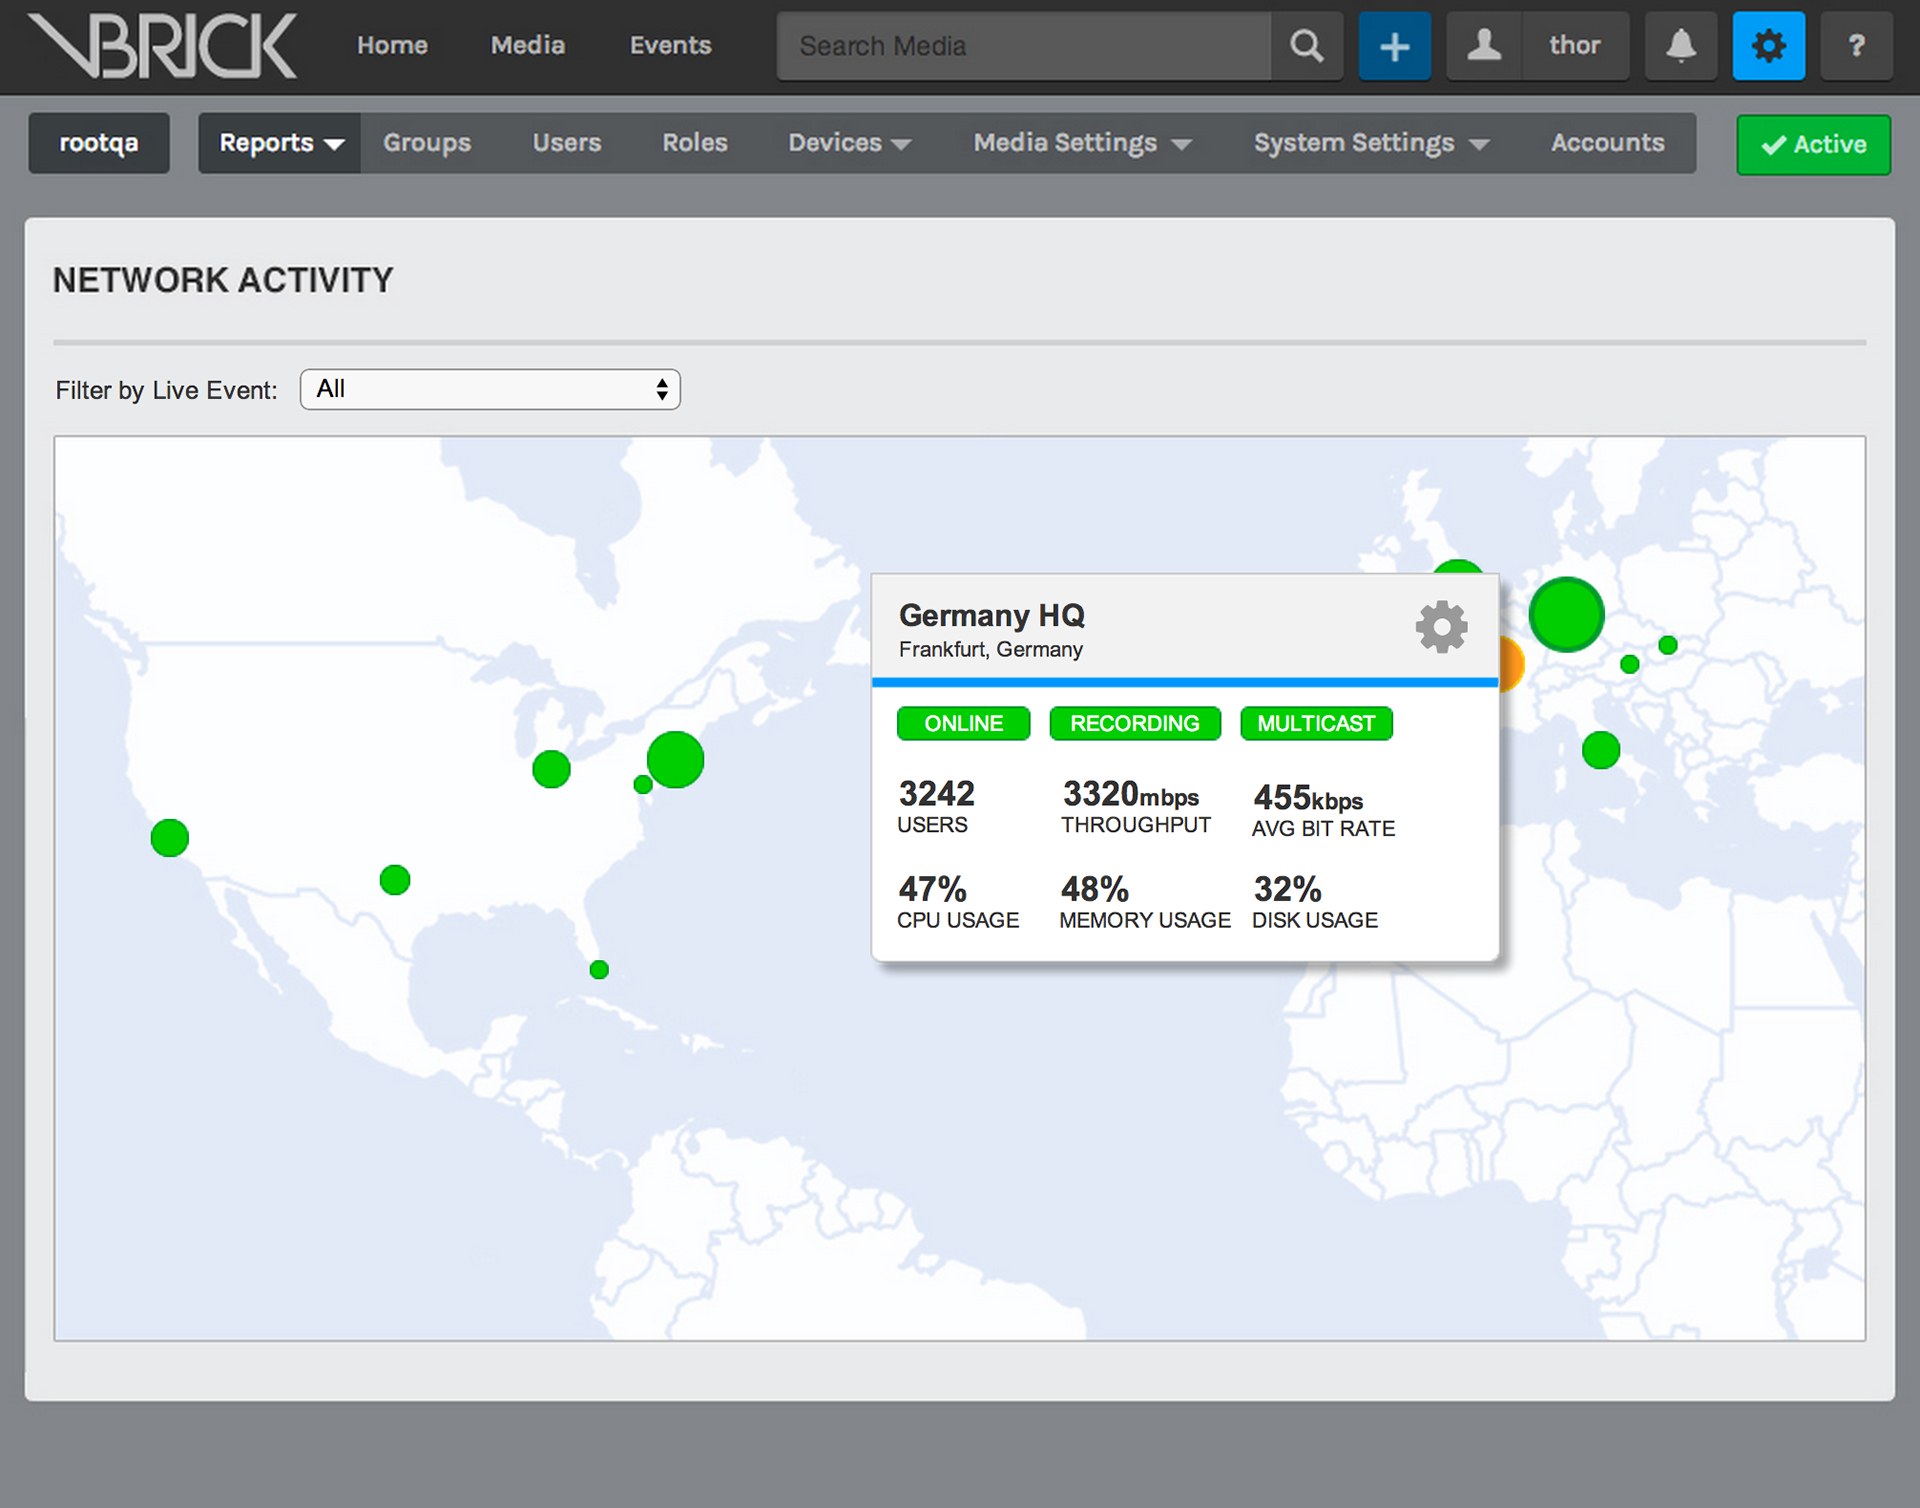Expand the System Settings menu

tap(1371, 143)
